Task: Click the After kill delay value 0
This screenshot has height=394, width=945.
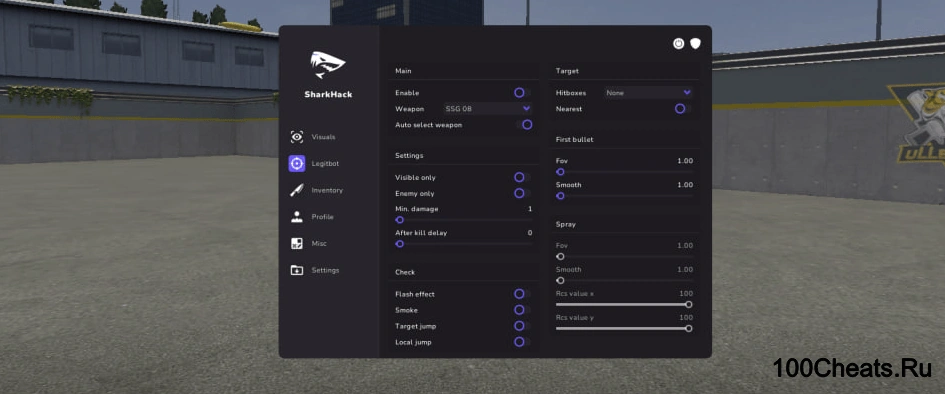Action: tap(530, 233)
